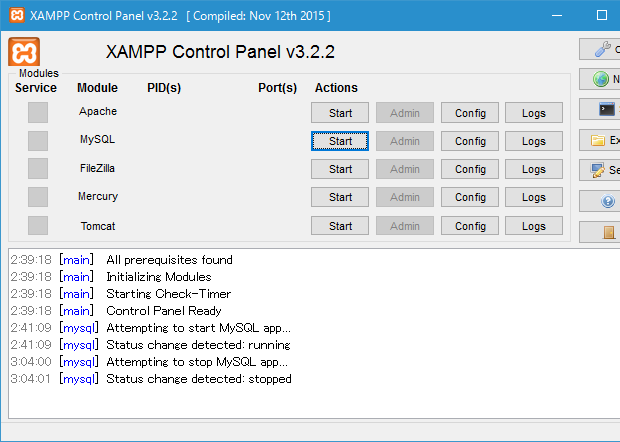620x442 pixels.
Task: Toggle the Tomcat service checkbox
Action: click(x=38, y=226)
